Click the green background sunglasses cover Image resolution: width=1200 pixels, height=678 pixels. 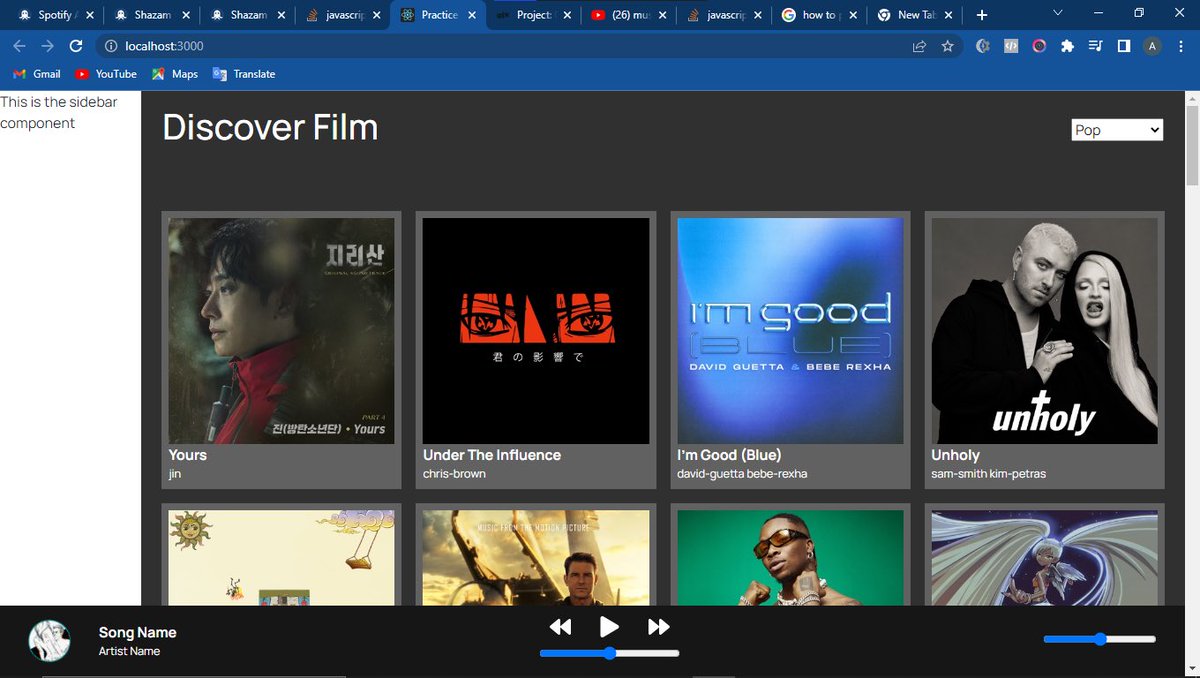tap(790, 558)
